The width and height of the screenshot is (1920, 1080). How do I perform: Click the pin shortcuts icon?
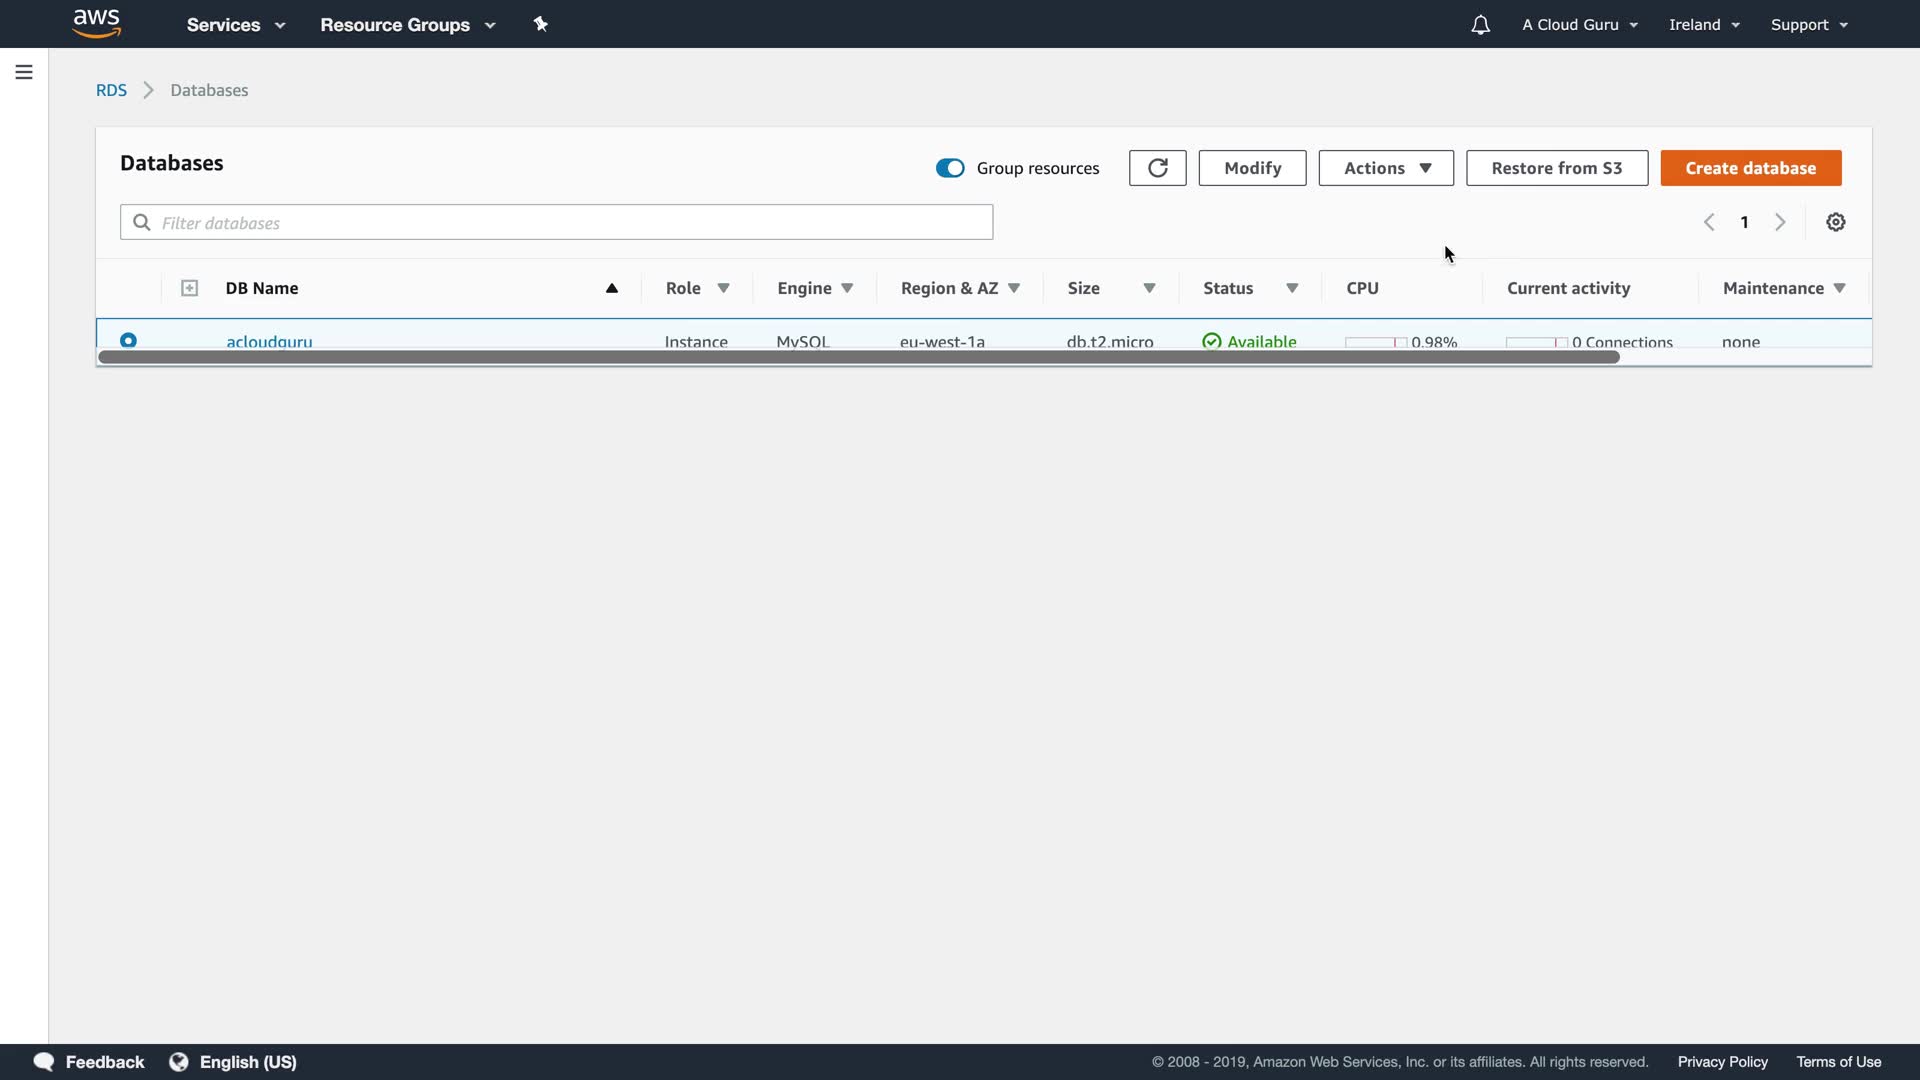pyautogui.click(x=541, y=24)
